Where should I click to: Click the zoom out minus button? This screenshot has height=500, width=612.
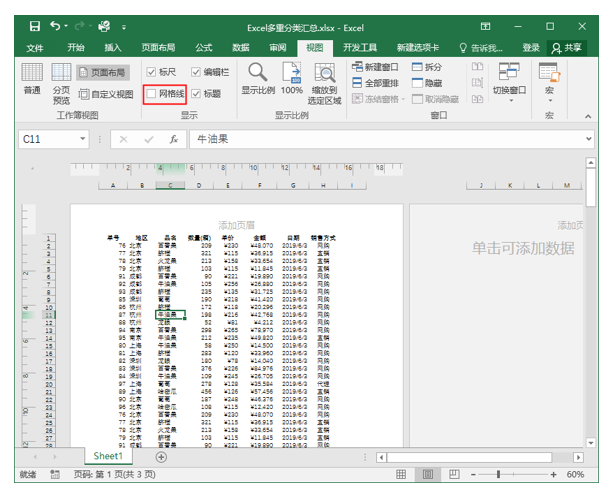(x=473, y=475)
